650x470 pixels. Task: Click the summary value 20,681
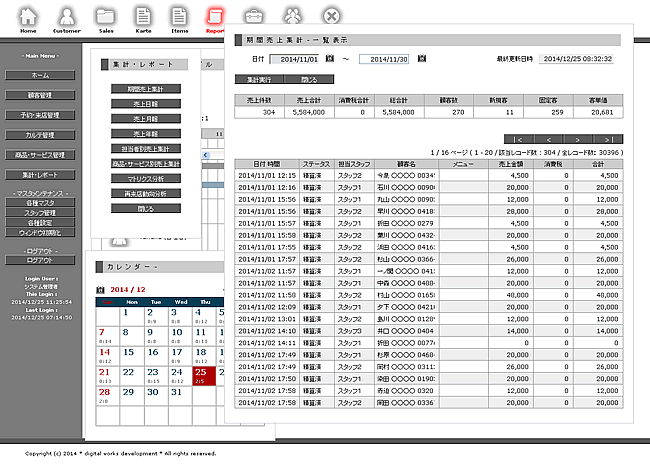[598, 112]
